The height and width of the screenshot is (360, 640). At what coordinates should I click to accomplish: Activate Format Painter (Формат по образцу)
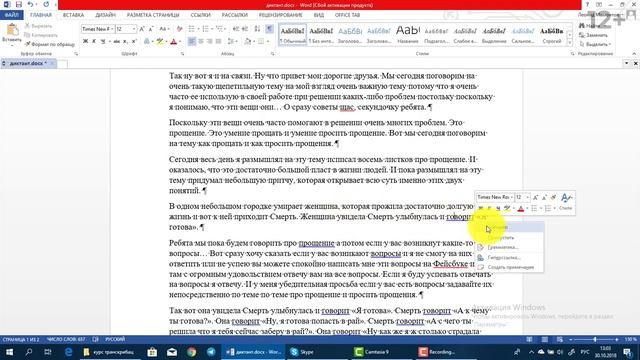(x=49, y=44)
